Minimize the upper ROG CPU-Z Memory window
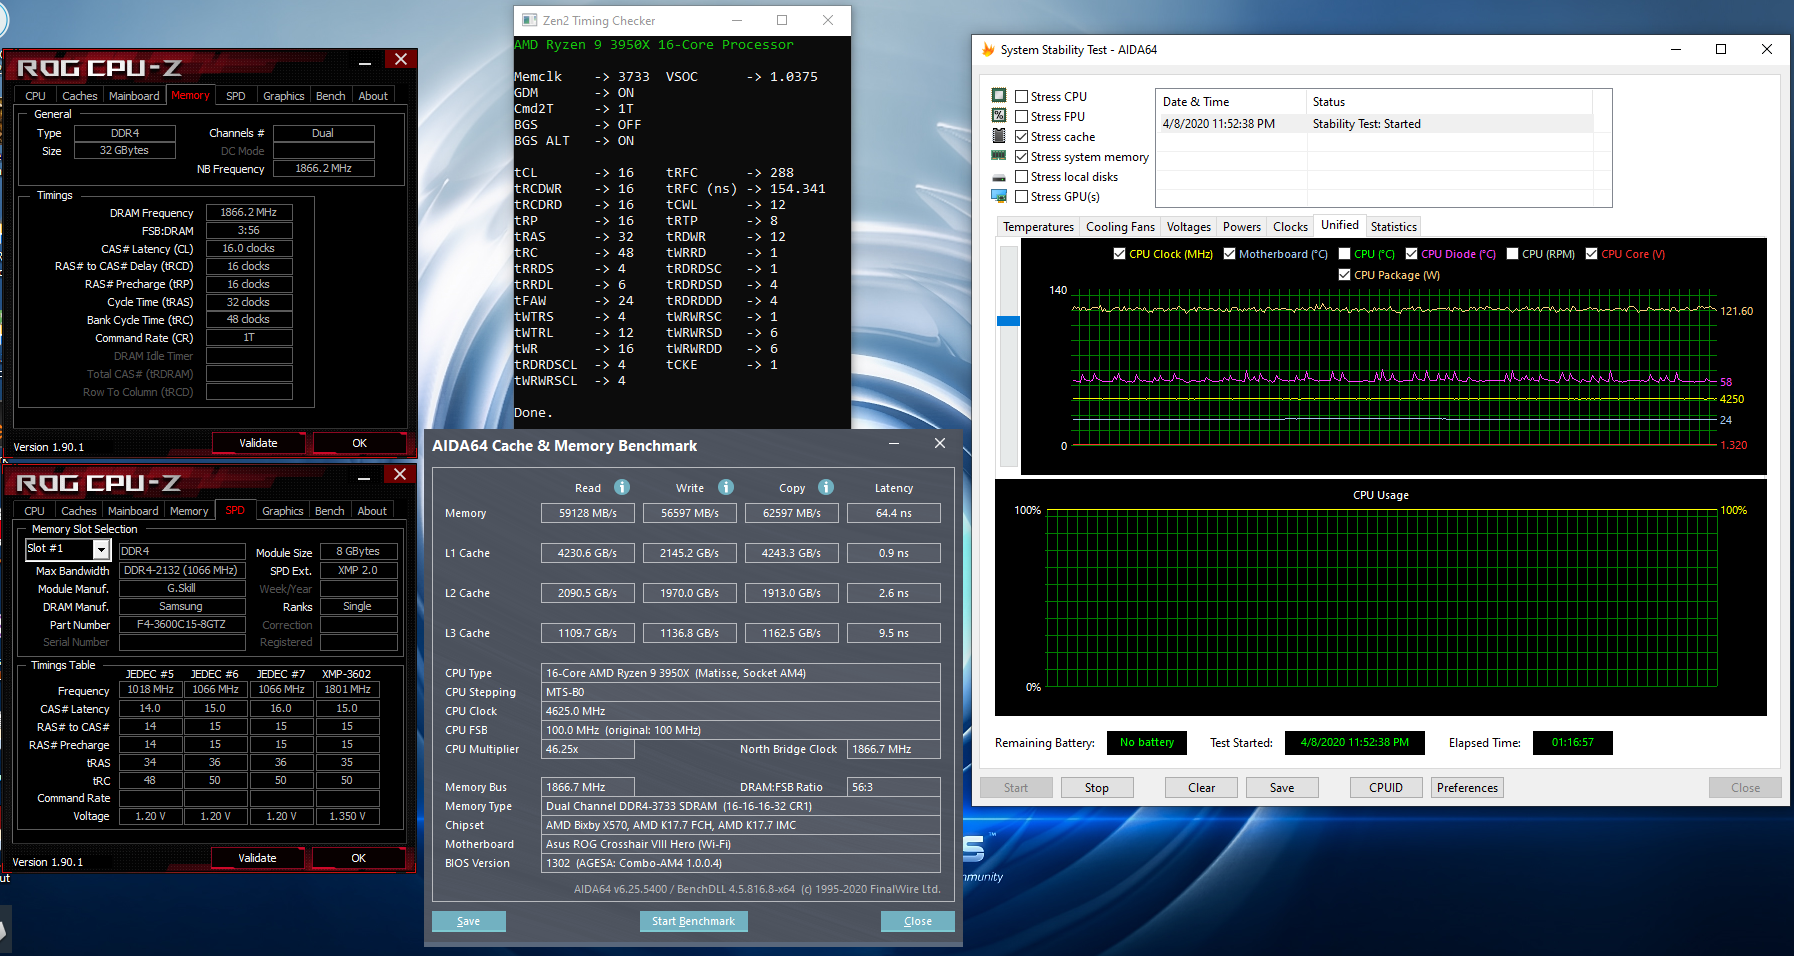The width and height of the screenshot is (1794, 956). pyautogui.click(x=366, y=62)
